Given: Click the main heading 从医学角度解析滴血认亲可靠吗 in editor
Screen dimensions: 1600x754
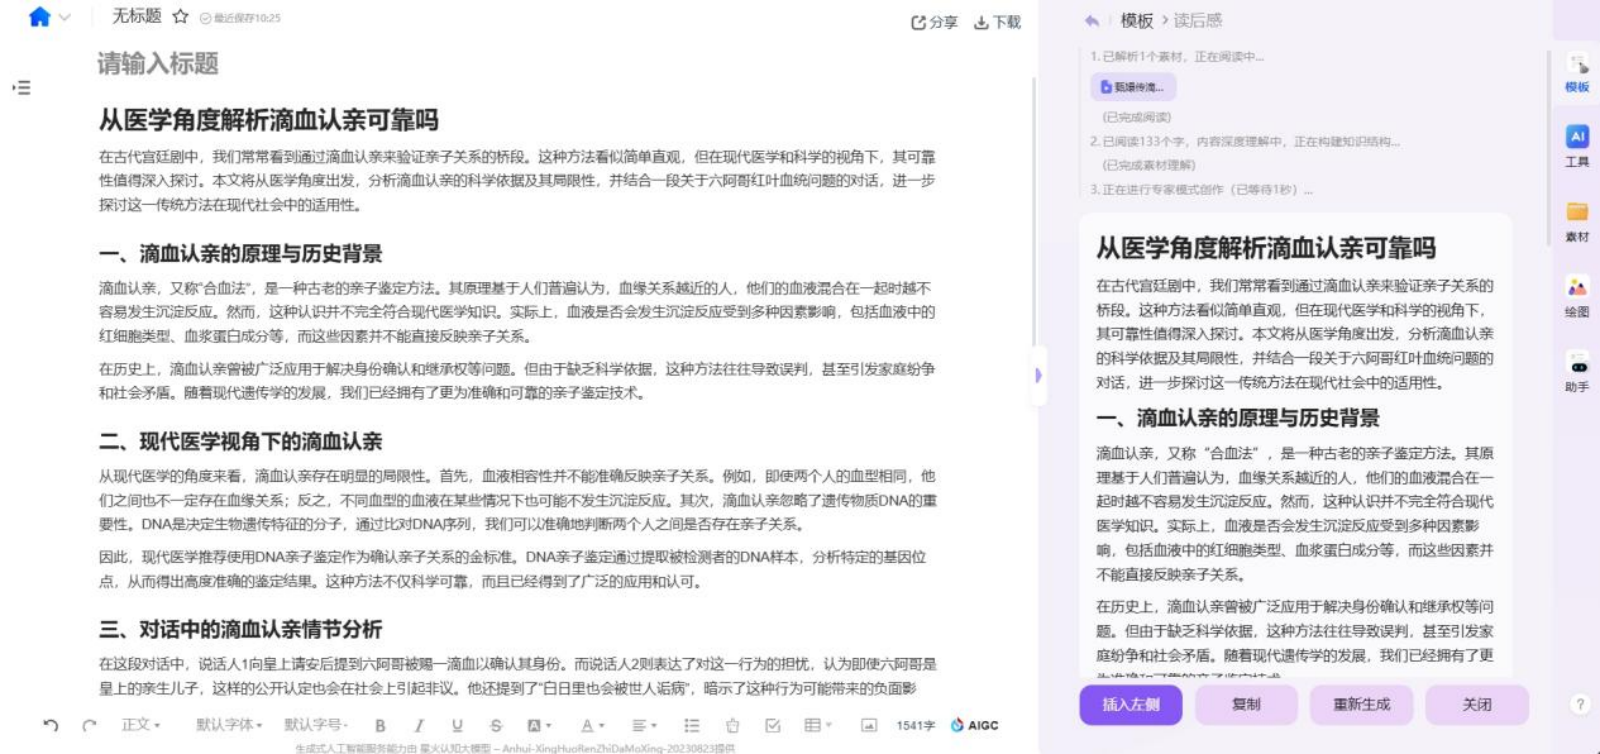Looking at the screenshot, I should pos(268,120).
